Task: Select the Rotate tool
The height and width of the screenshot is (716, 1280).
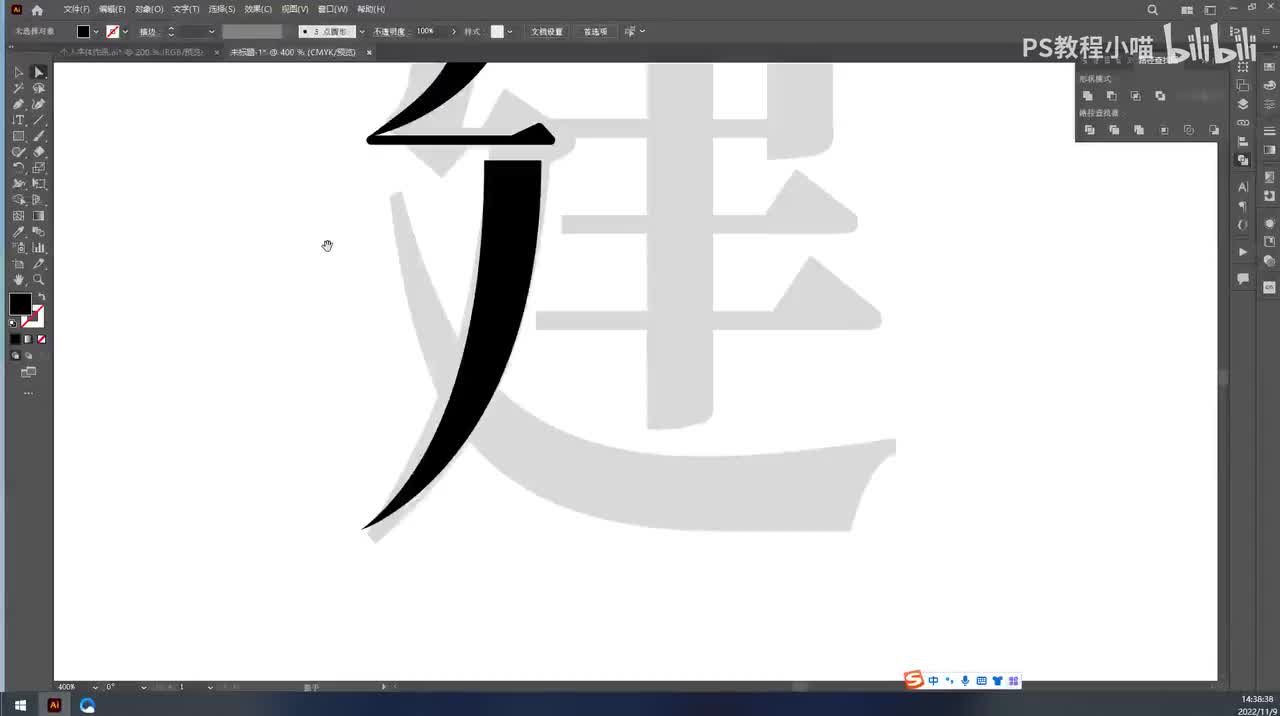Action: click(18, 168)
